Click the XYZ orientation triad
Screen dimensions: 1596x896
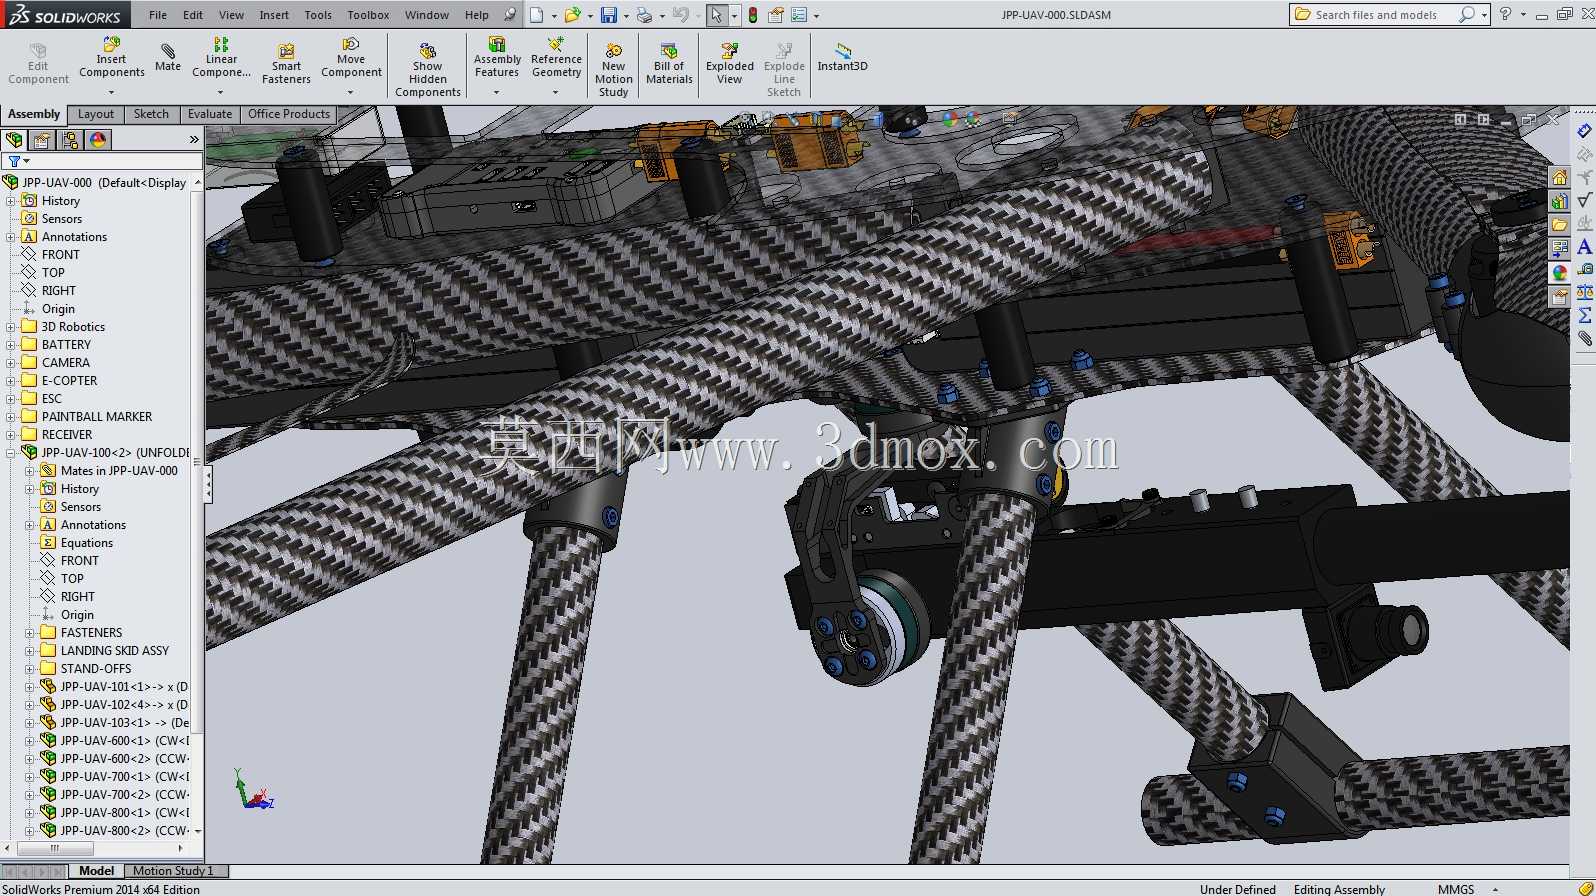click(253, 789)
